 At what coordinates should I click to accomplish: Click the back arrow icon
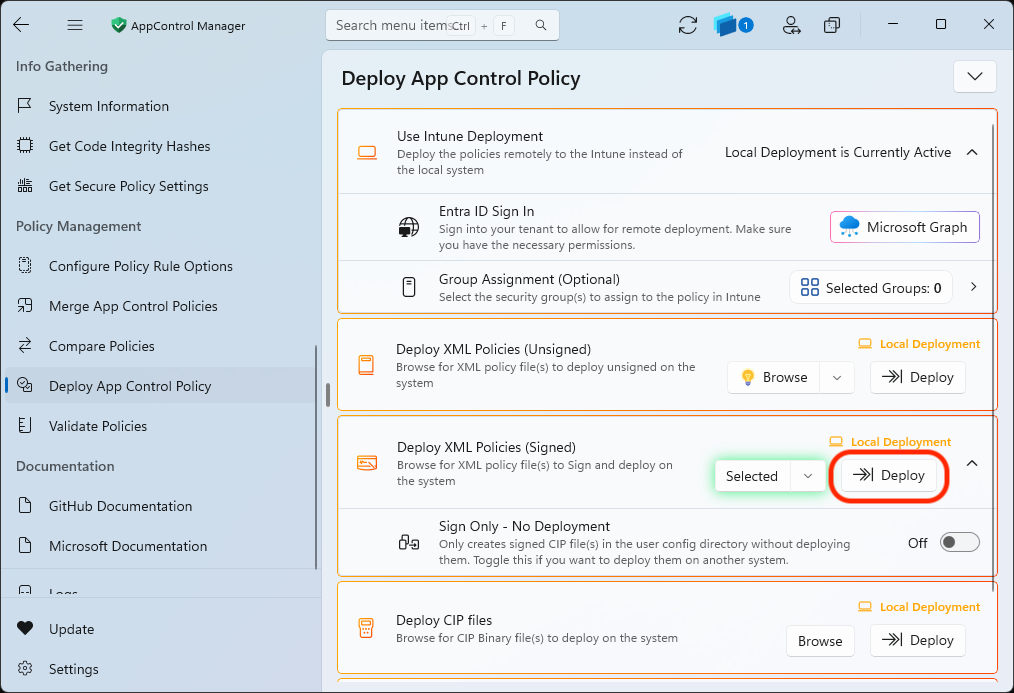(21, 25)
